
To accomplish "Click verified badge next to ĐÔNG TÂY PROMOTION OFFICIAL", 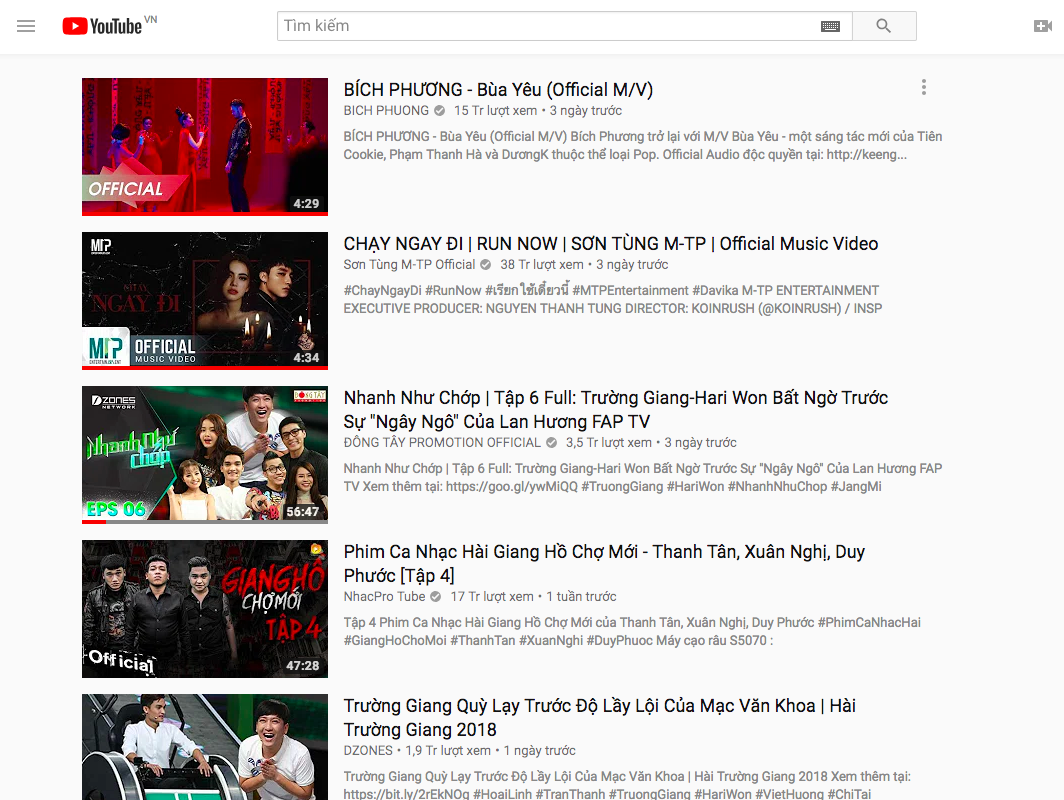I will point(552,442).
